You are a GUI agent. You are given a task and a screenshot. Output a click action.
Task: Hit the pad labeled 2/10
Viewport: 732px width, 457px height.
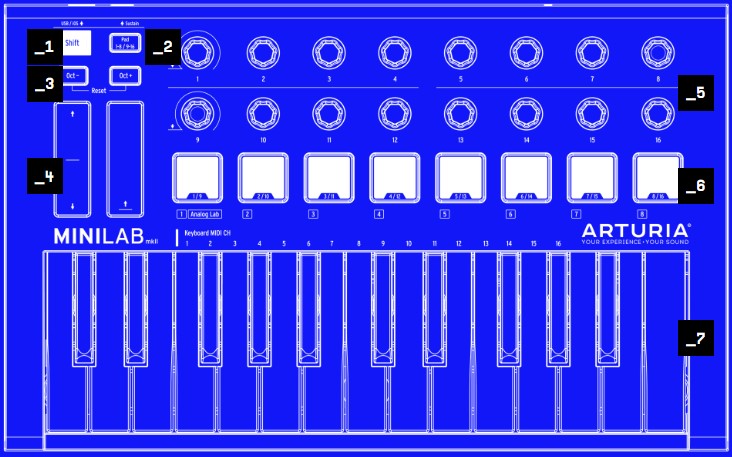pyautogui.click(x=263, y=178)
